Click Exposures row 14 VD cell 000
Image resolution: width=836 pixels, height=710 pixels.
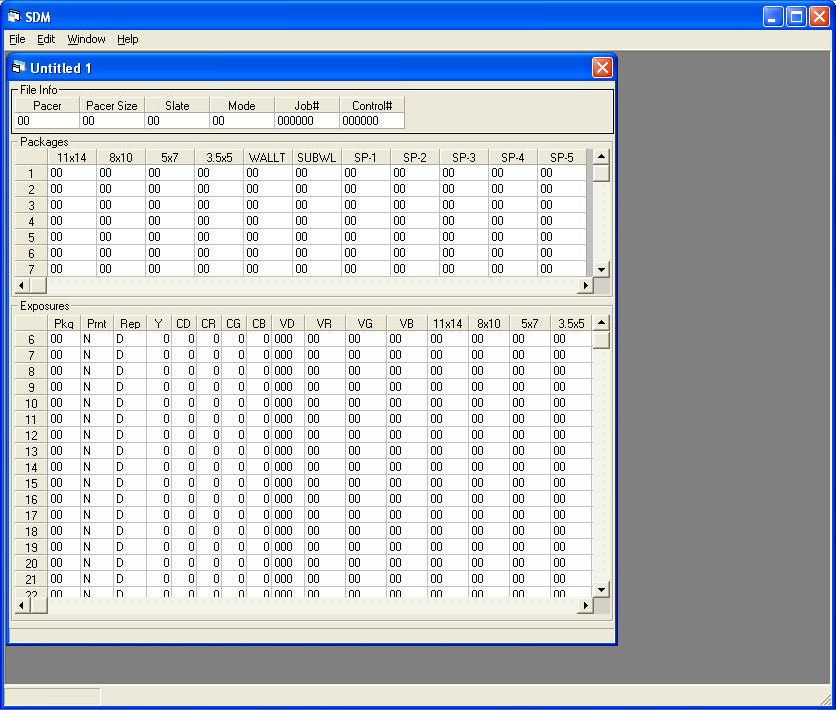[x=287, y=467]
